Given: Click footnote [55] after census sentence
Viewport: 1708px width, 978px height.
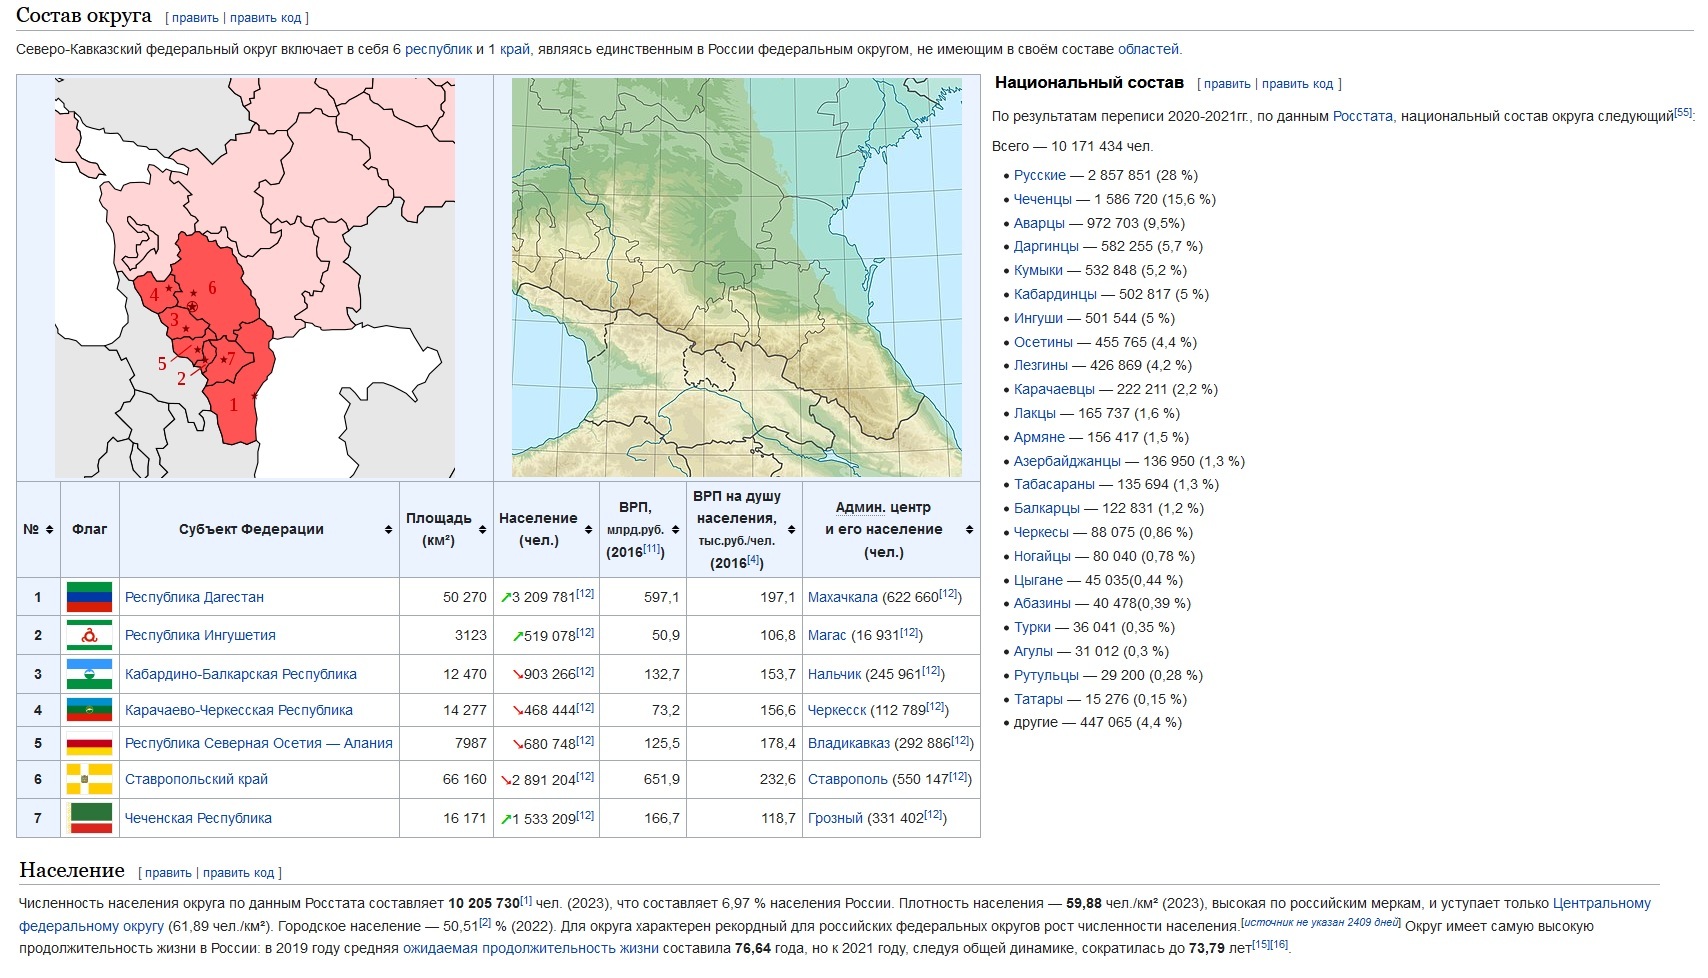Looking at the screenshot, I should click(x=1683, y=112).
